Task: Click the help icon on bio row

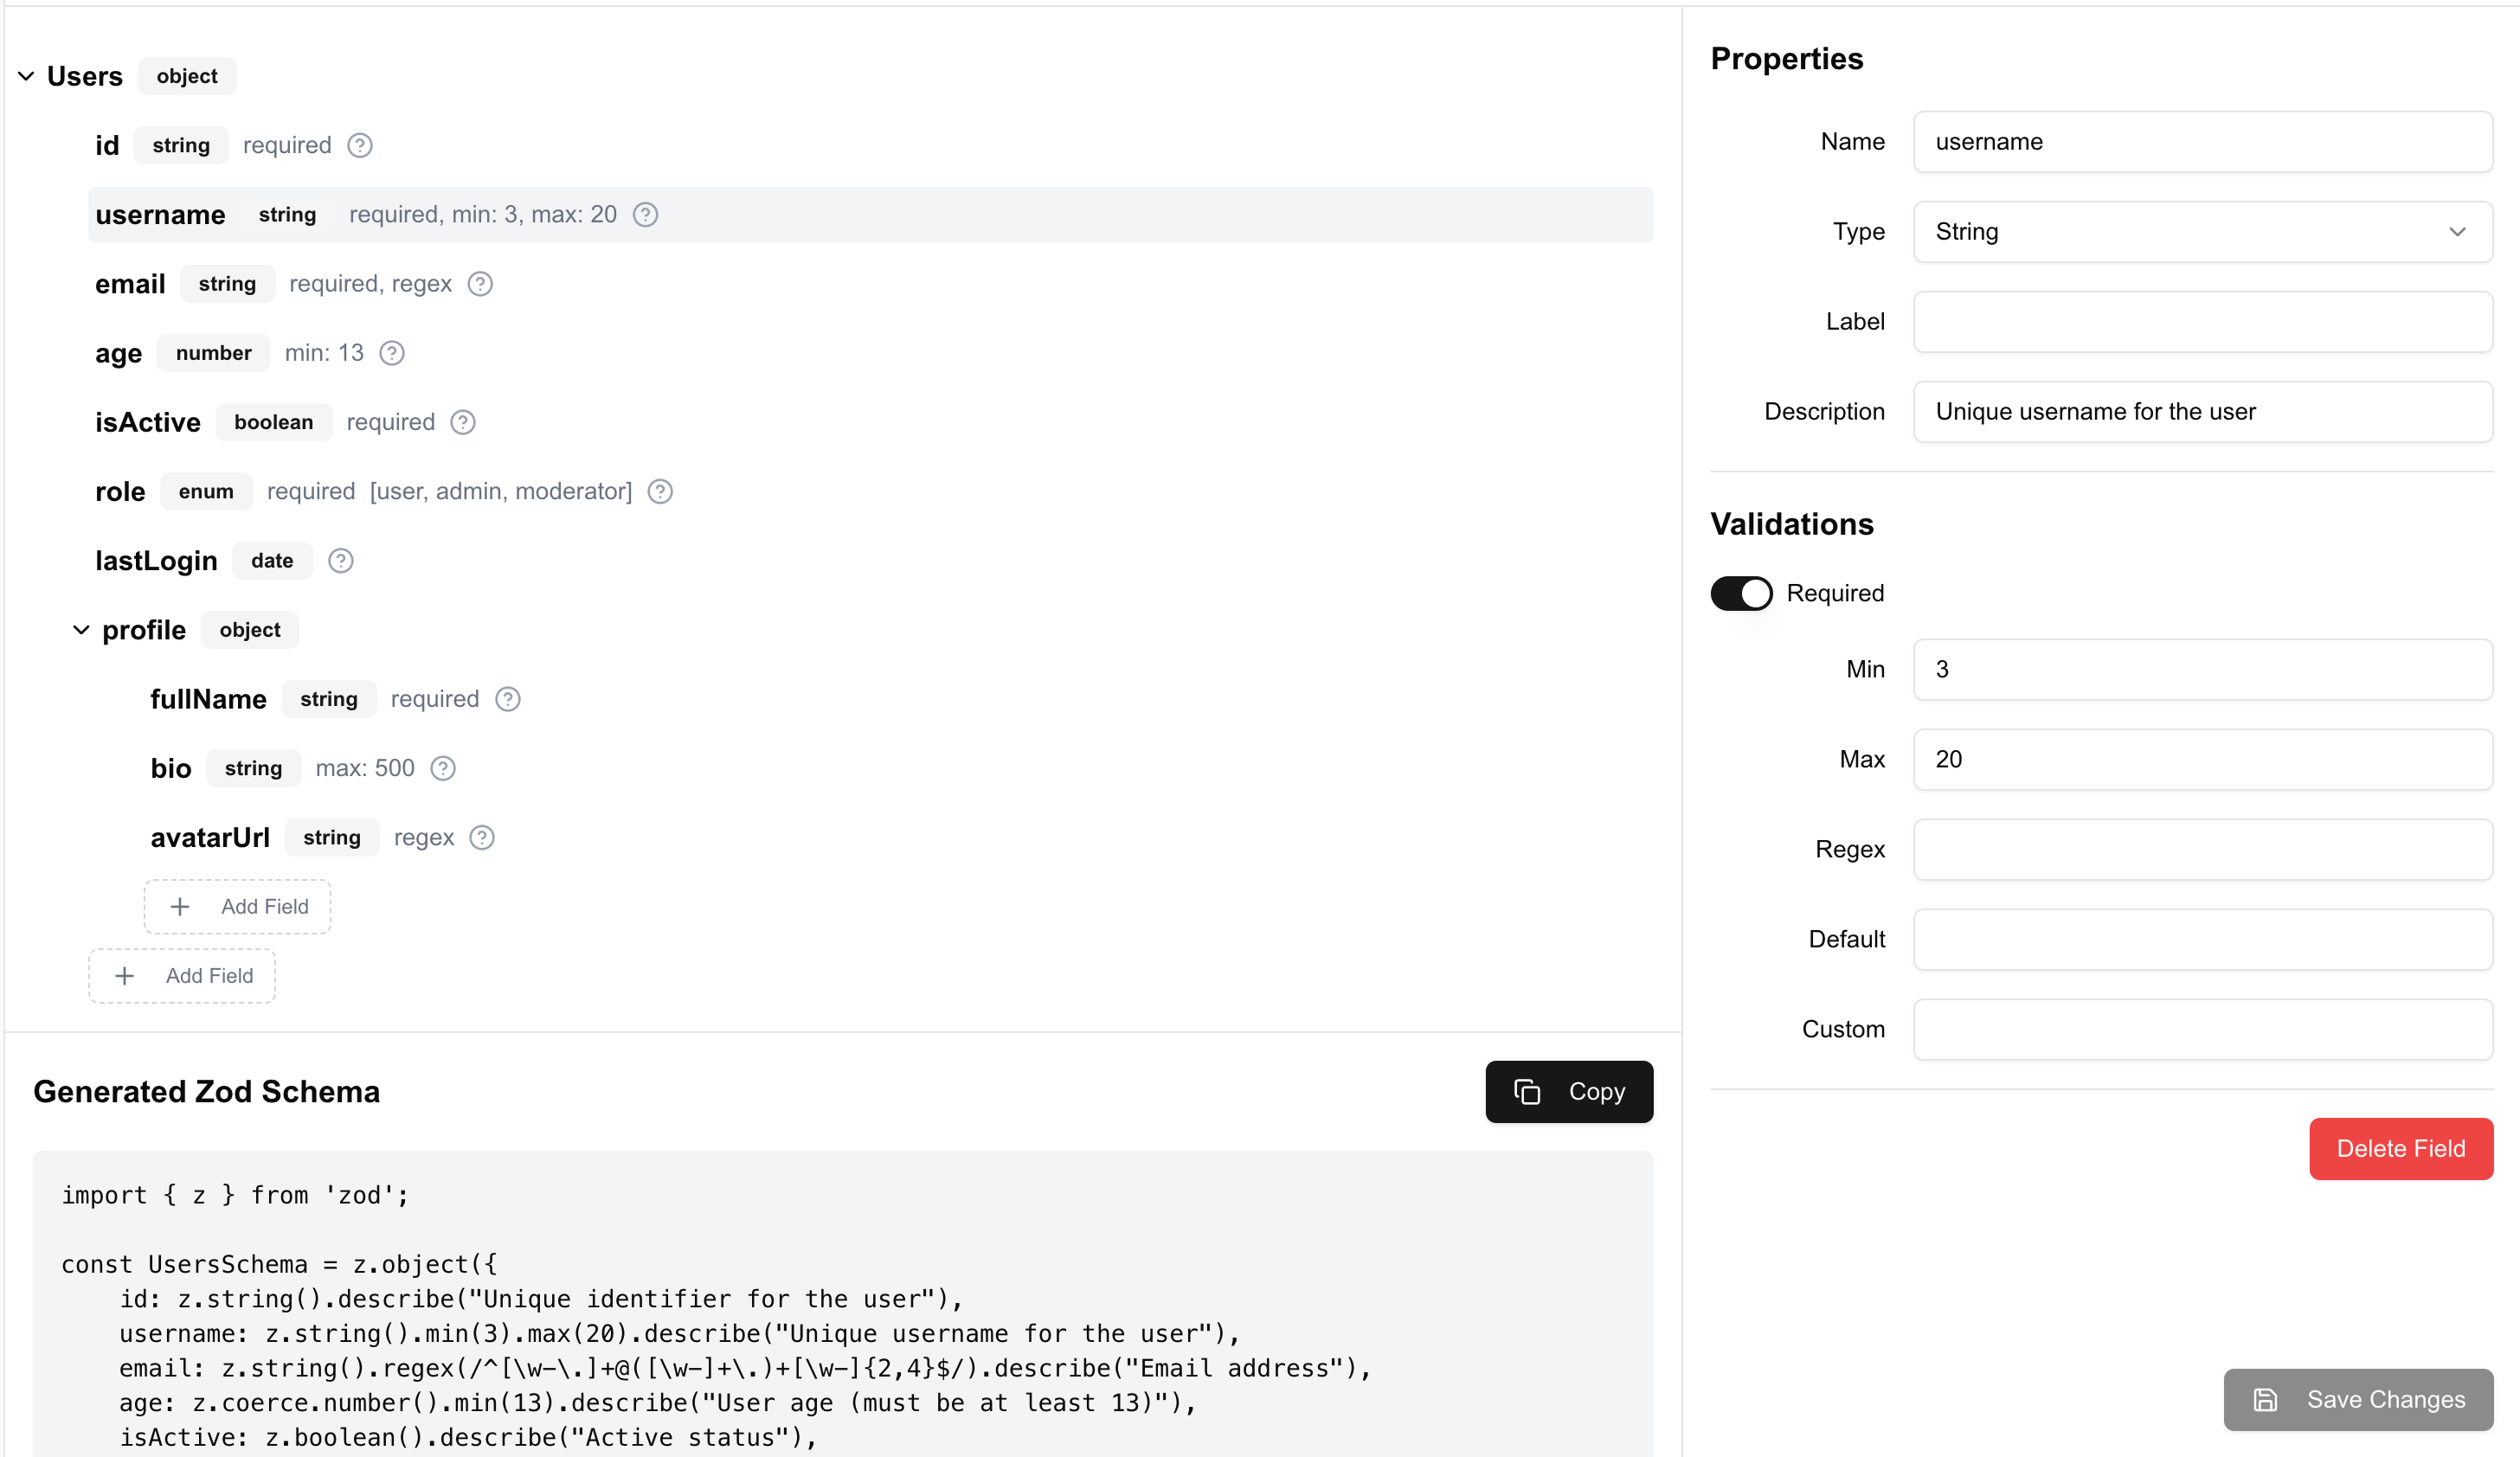Action: click(443, 768)
